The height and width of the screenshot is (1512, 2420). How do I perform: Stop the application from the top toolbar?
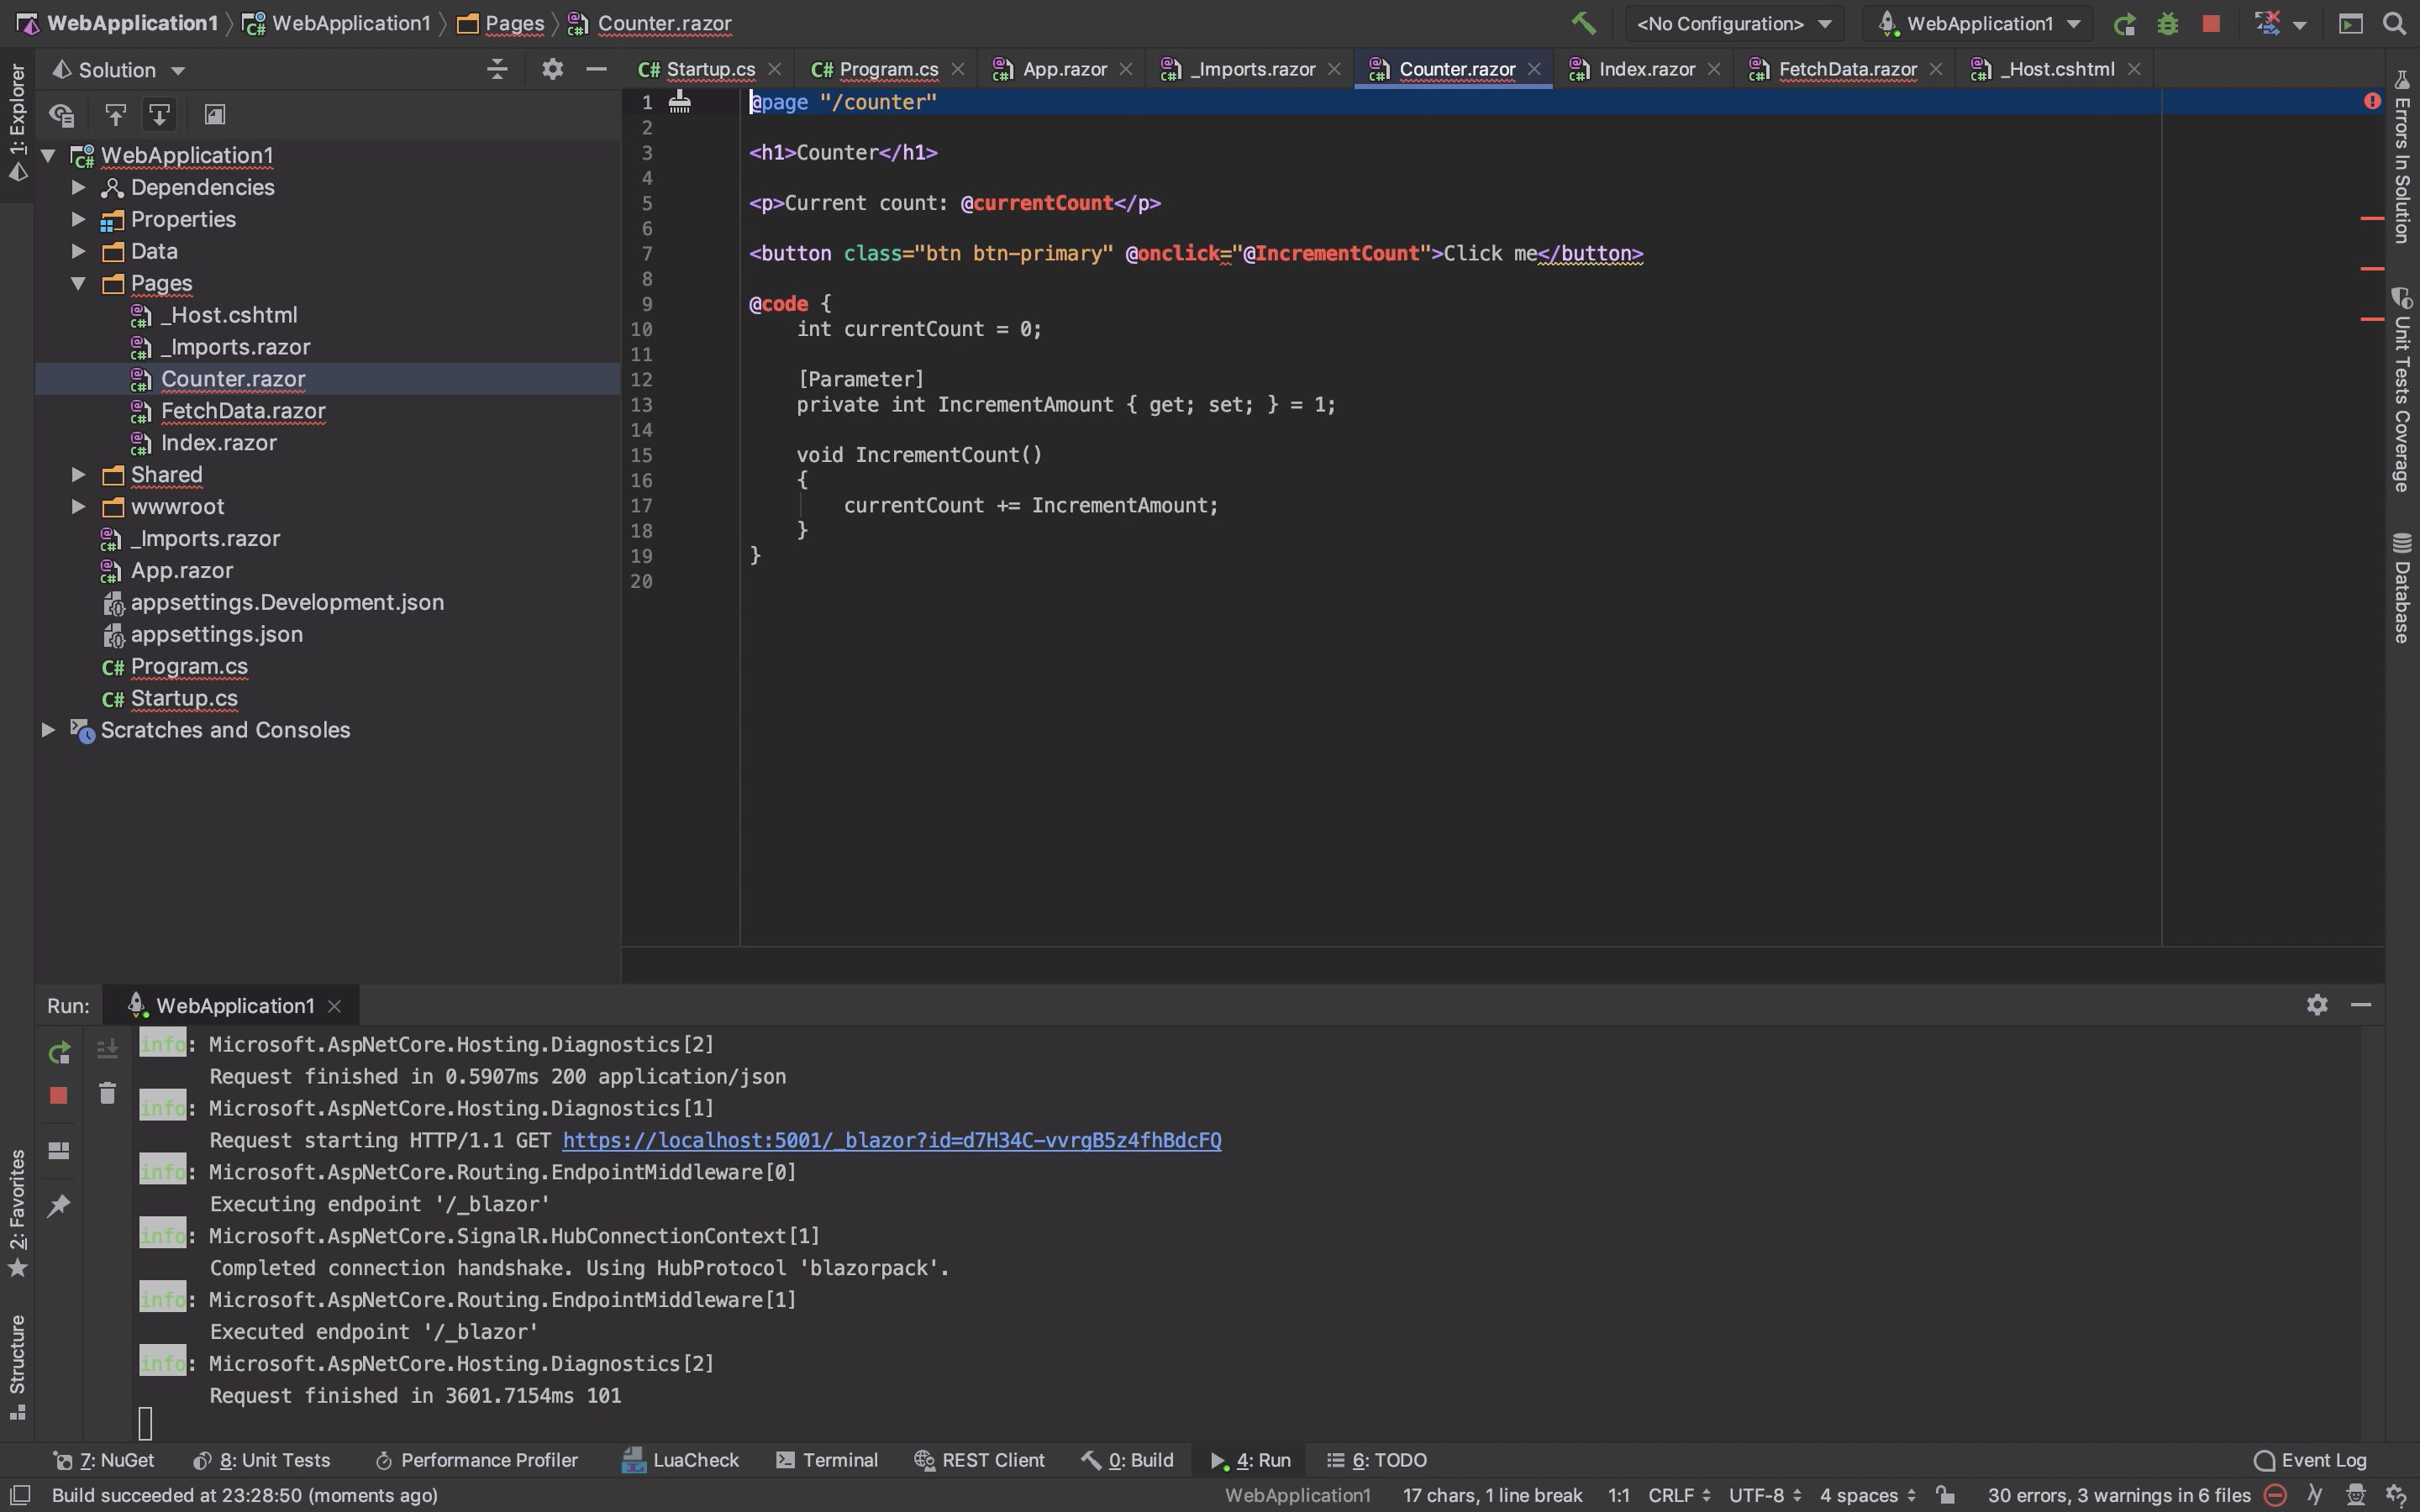pos(2211,24)
